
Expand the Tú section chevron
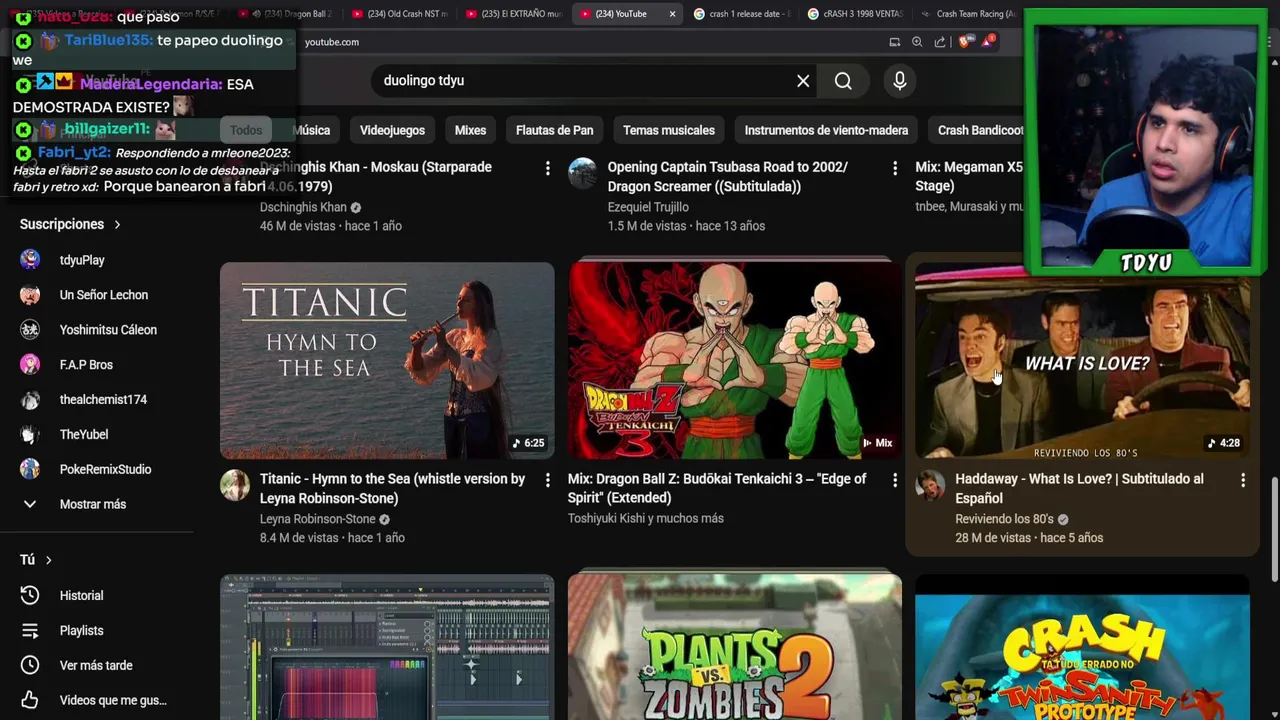click(48, 560)
